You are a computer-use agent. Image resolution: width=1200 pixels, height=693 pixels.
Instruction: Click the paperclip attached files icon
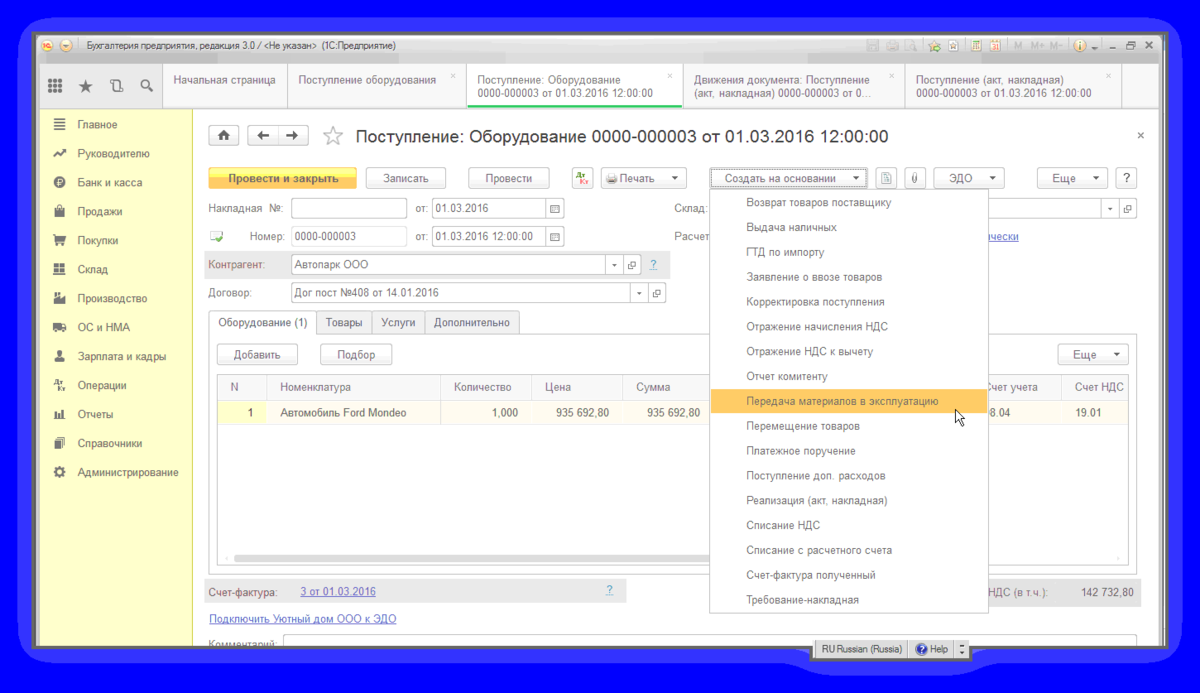pos(914,178)
